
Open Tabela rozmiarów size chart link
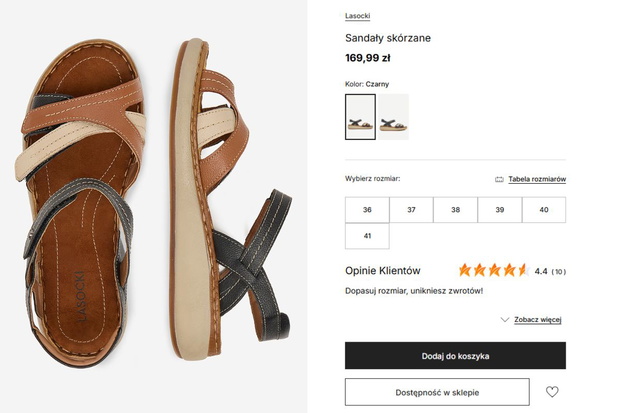coord(537,179)
